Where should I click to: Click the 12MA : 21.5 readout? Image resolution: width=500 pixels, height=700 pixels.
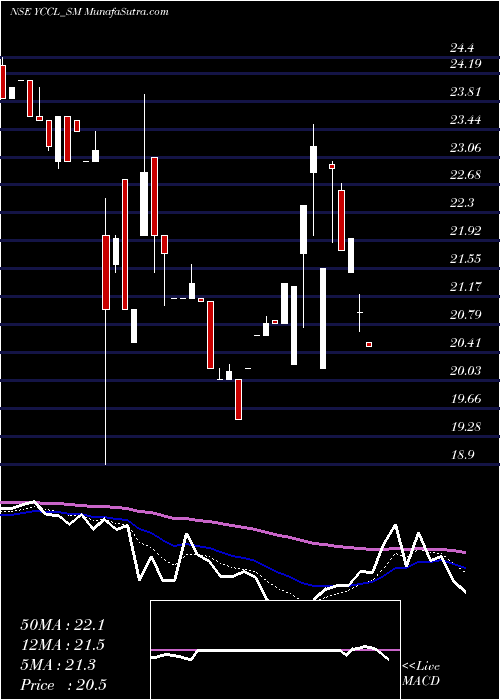62,645
